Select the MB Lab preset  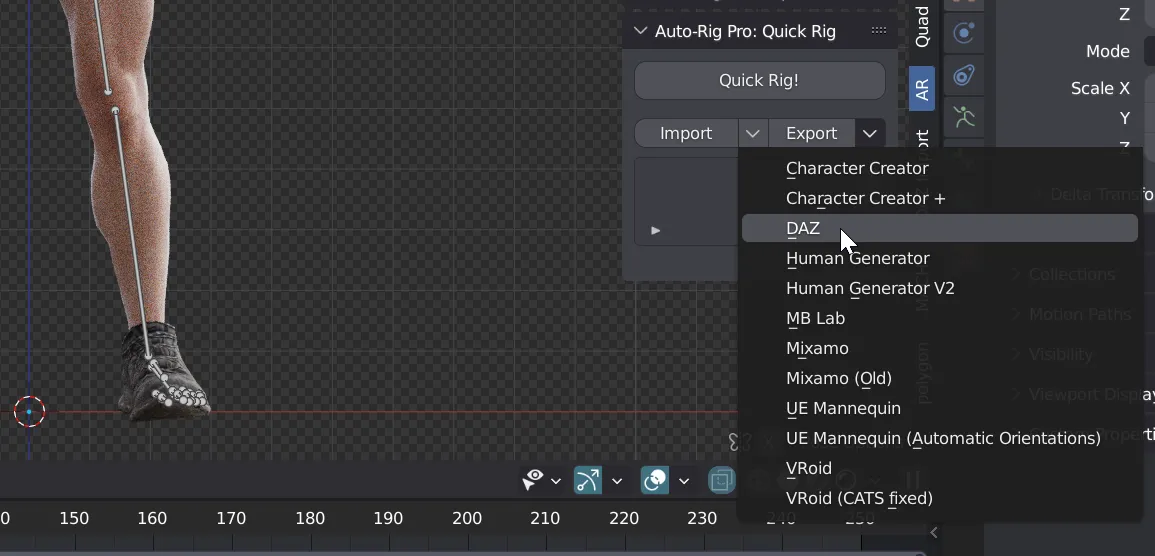[x=939, y=318]
